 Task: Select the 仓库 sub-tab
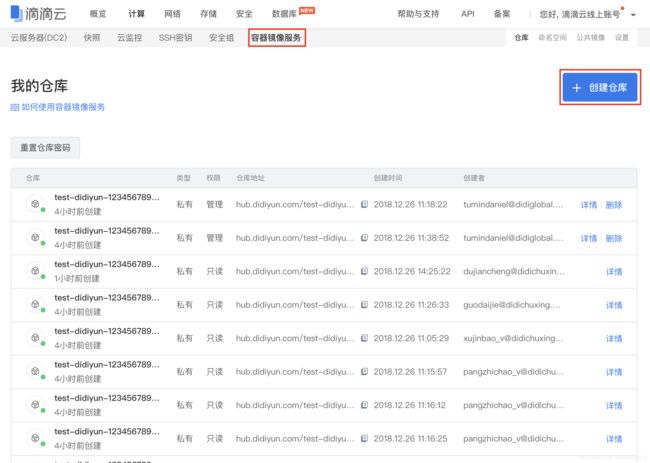[521, 38]
